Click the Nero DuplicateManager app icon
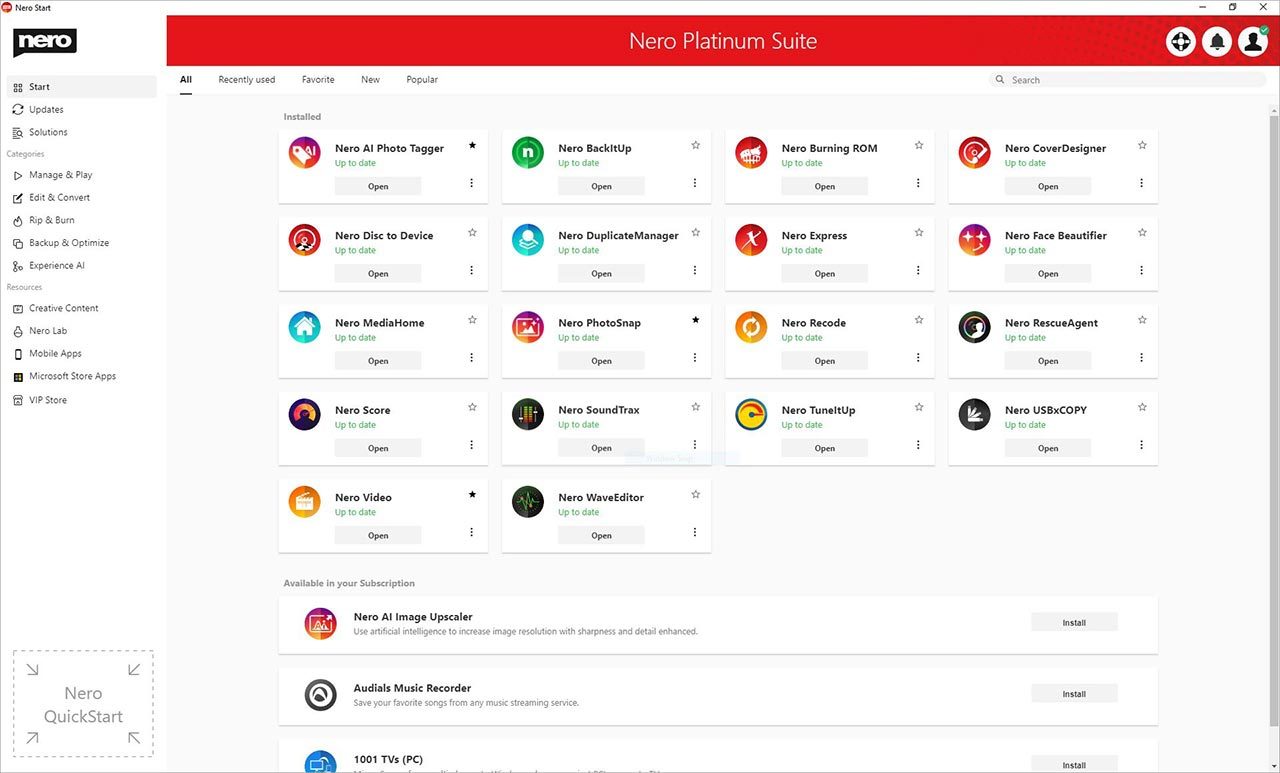Screen dimensions: 1280x773 528,240
